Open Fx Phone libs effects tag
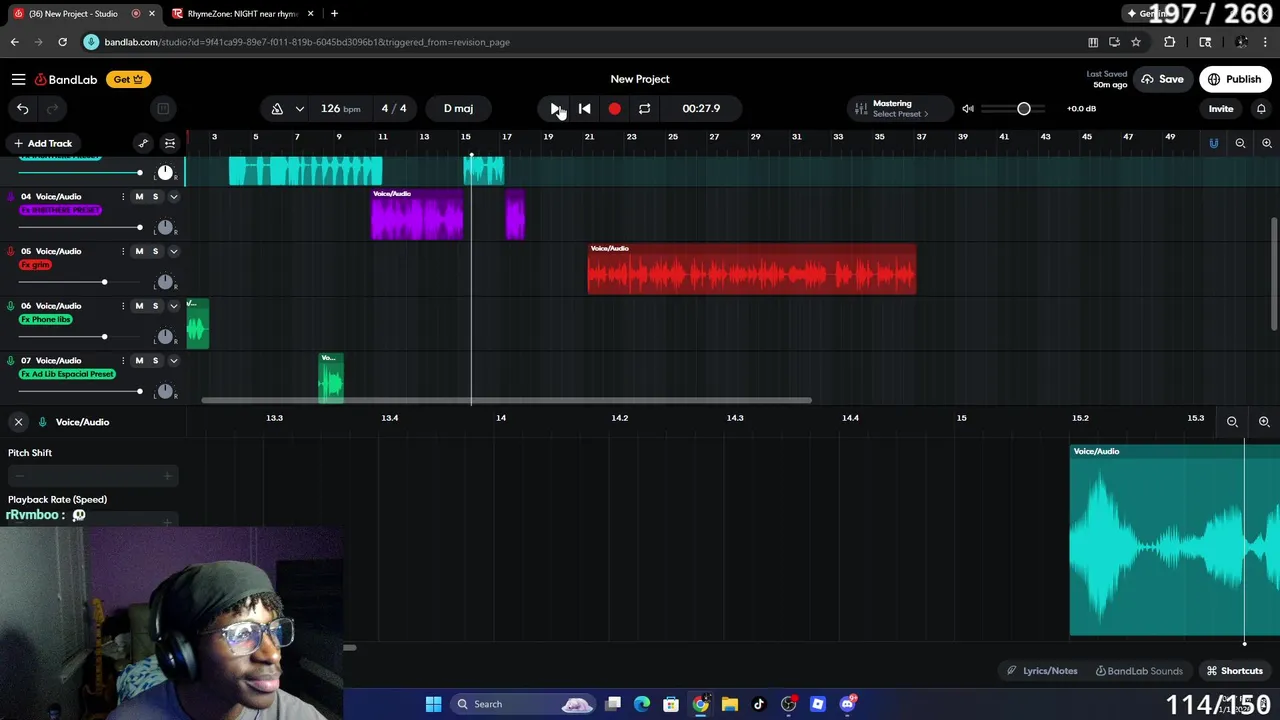1280x720 pixels. point(46,319)
